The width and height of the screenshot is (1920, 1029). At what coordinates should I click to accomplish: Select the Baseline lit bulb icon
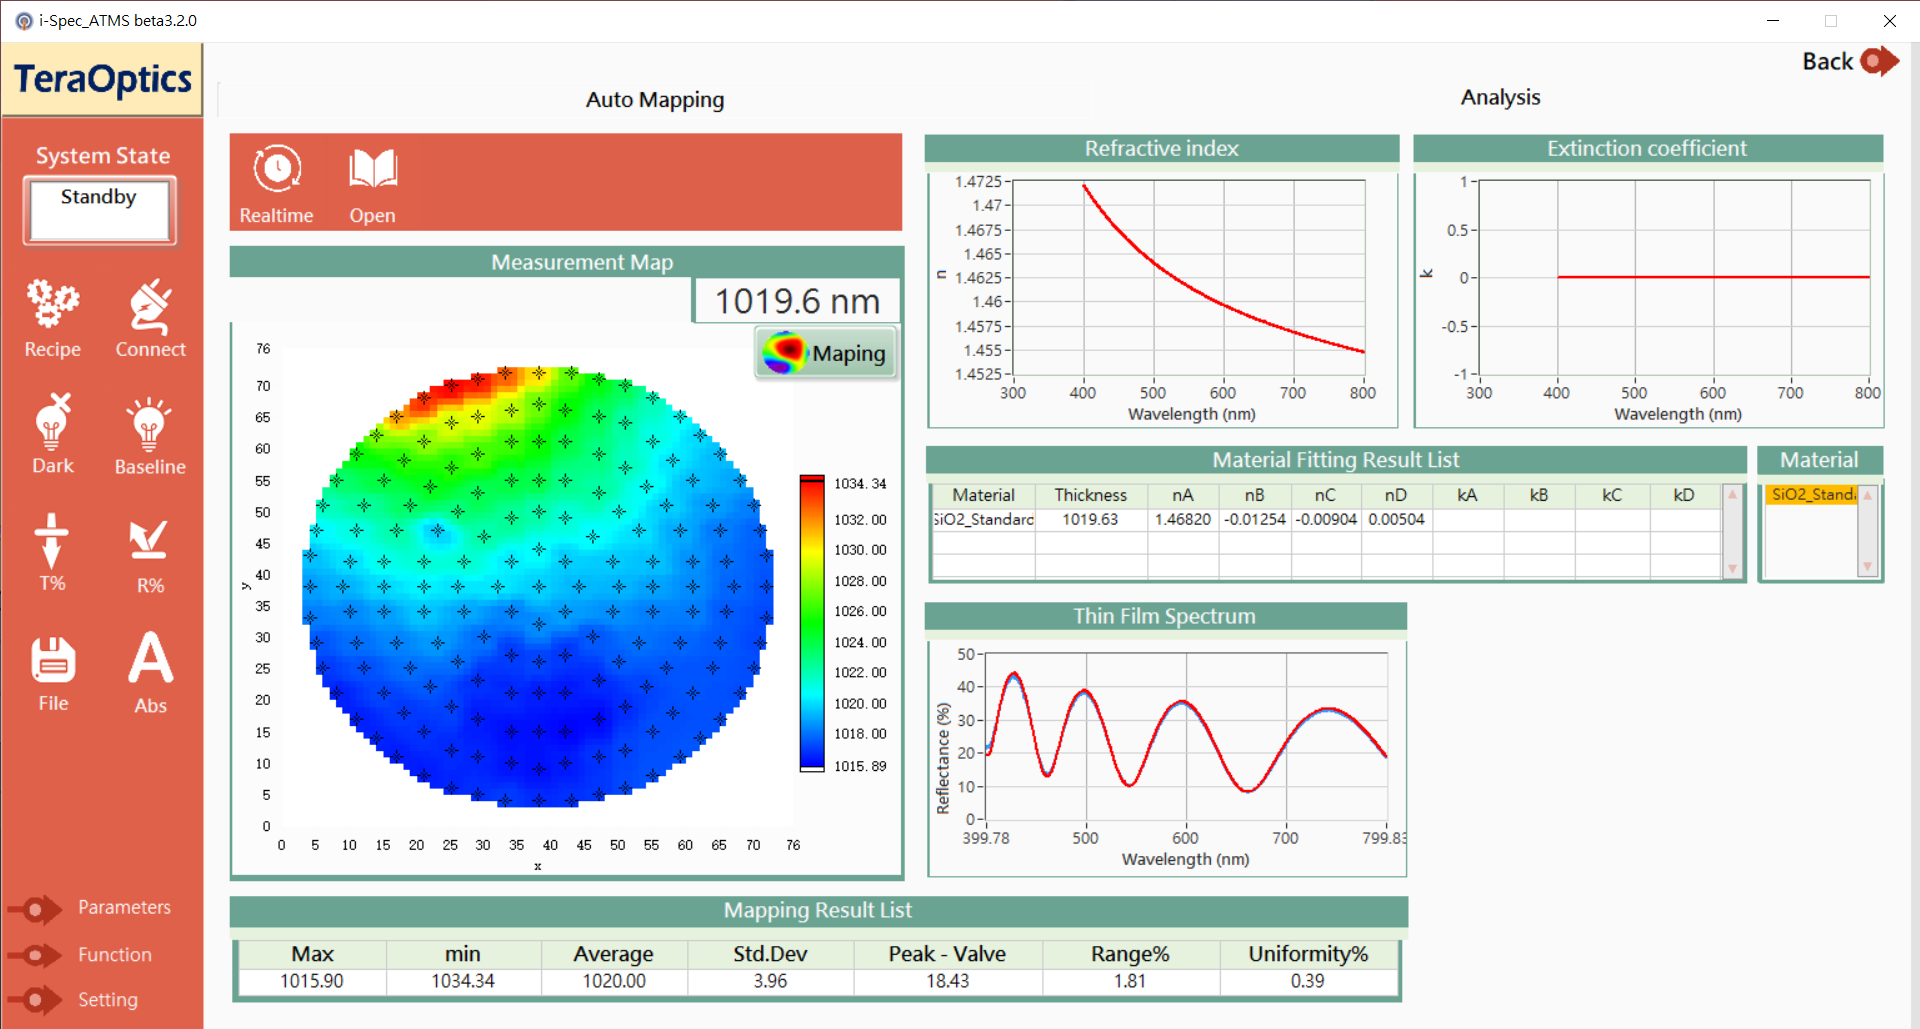click(x=149, y=424)
